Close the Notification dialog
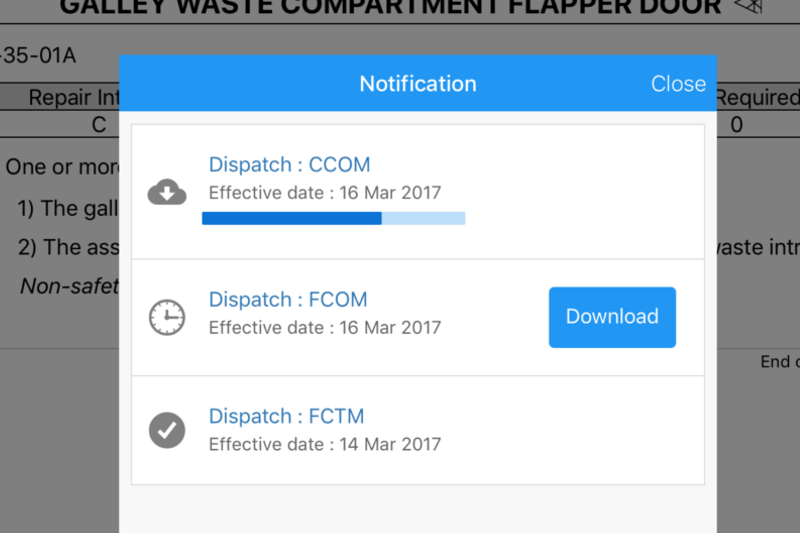The image size is (800, 533). 678,84
